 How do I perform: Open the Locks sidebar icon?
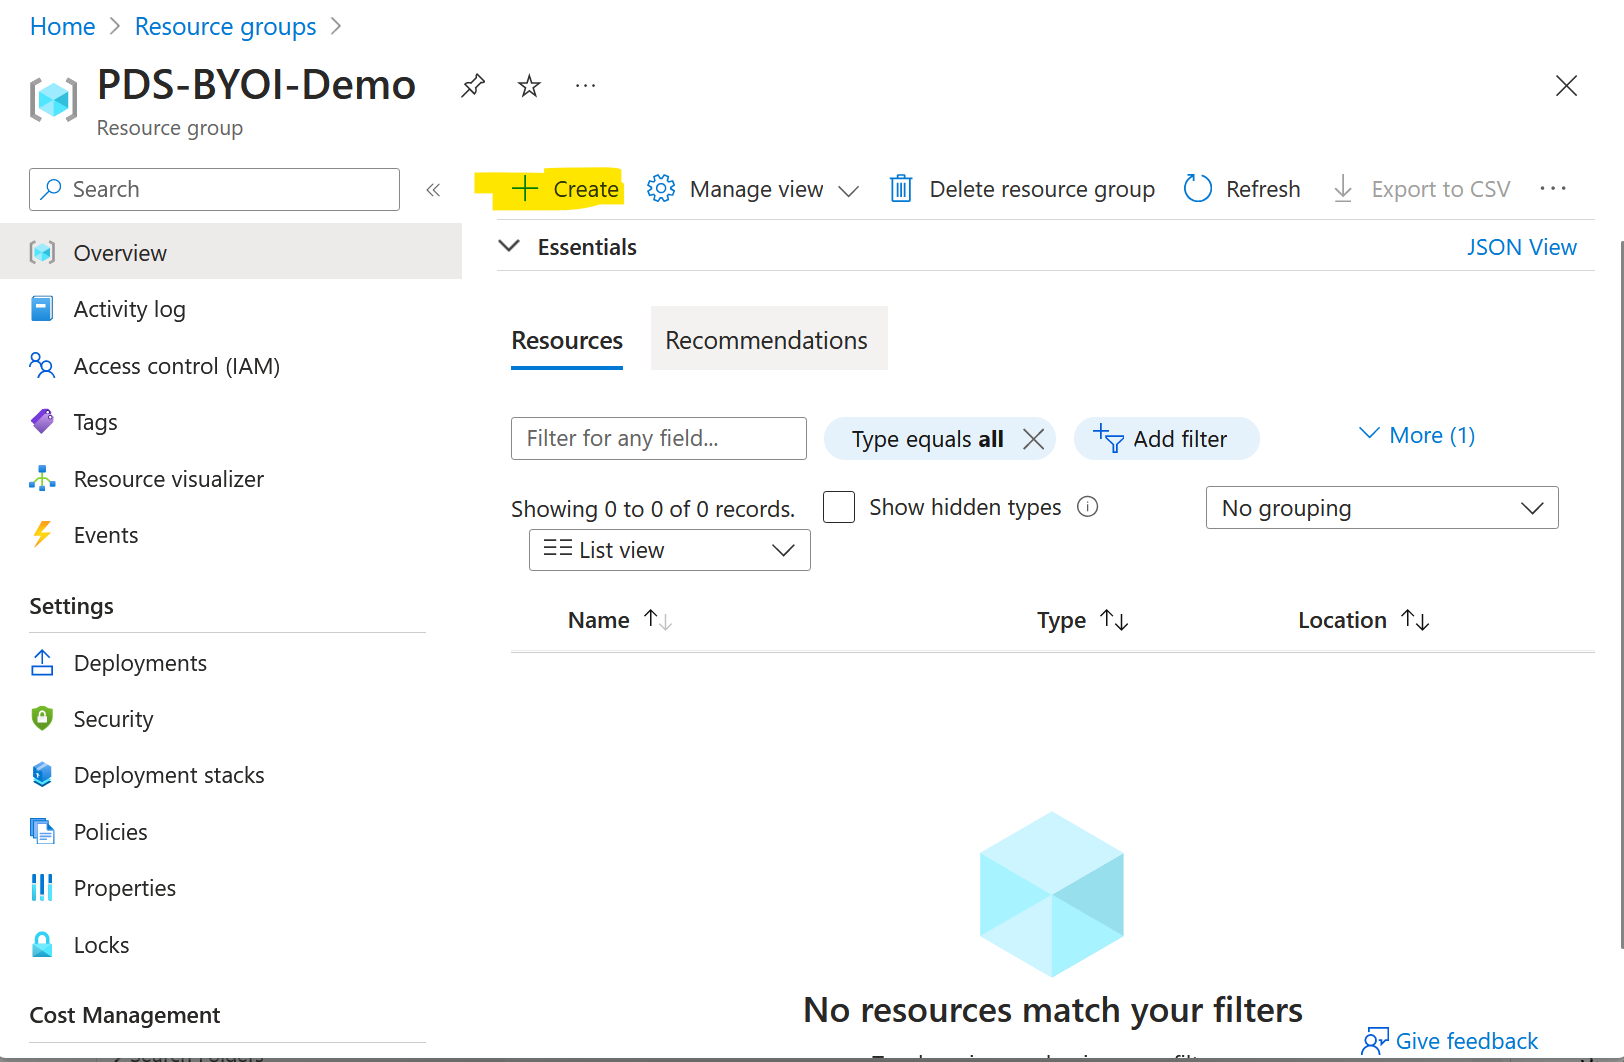pos(42,944)
